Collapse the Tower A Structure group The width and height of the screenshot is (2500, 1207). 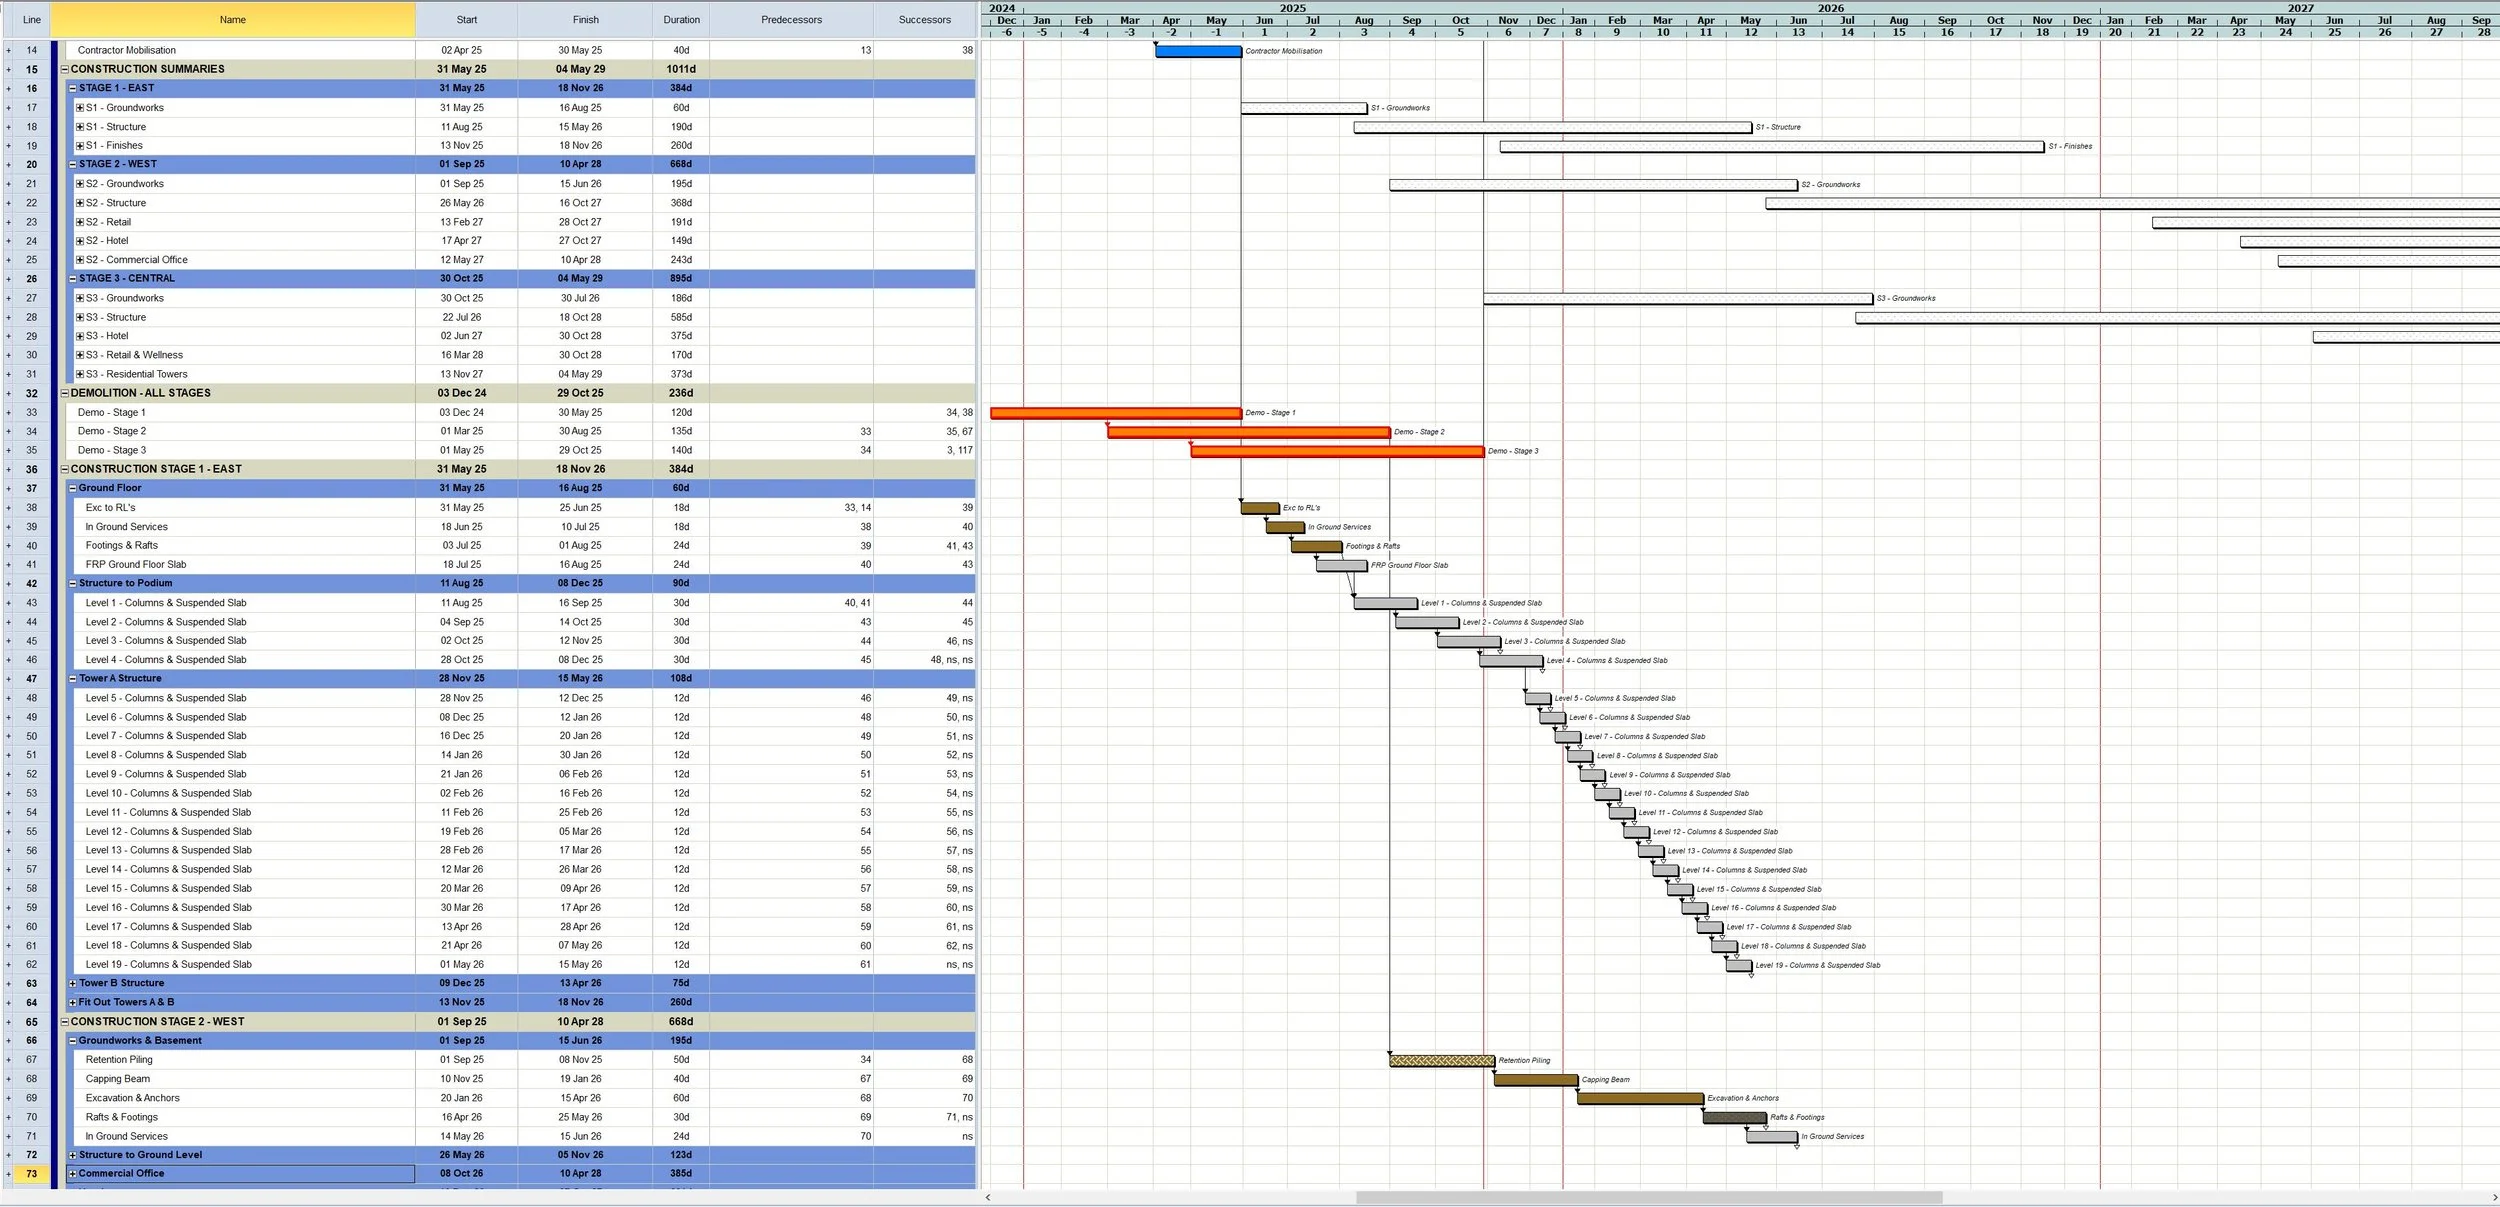(x=72, y=679)
